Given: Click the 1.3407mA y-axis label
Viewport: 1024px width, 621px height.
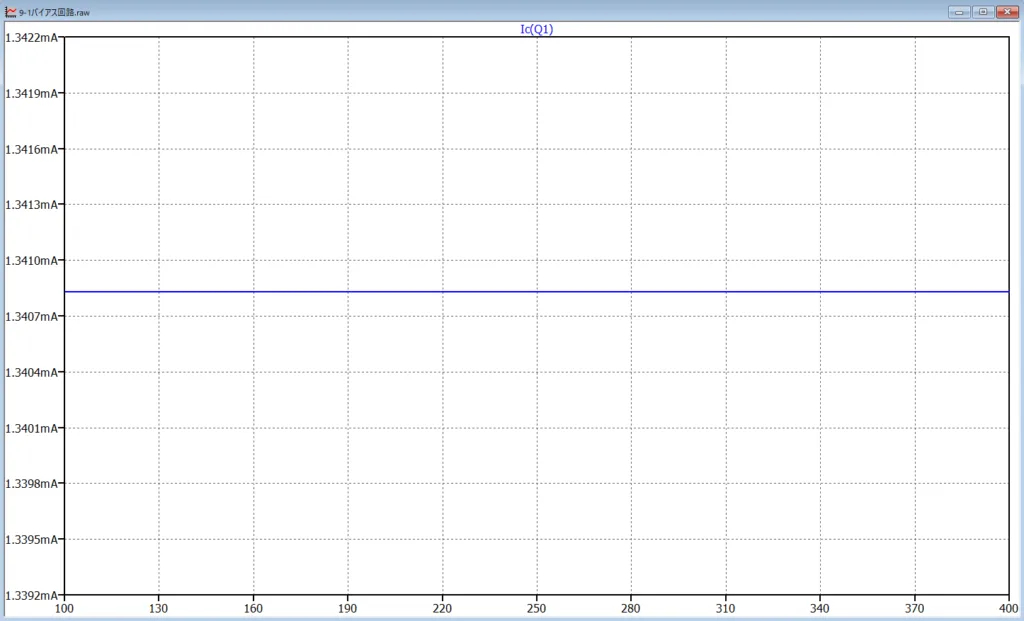Looking at the screenshot, I should click(30, 316).
